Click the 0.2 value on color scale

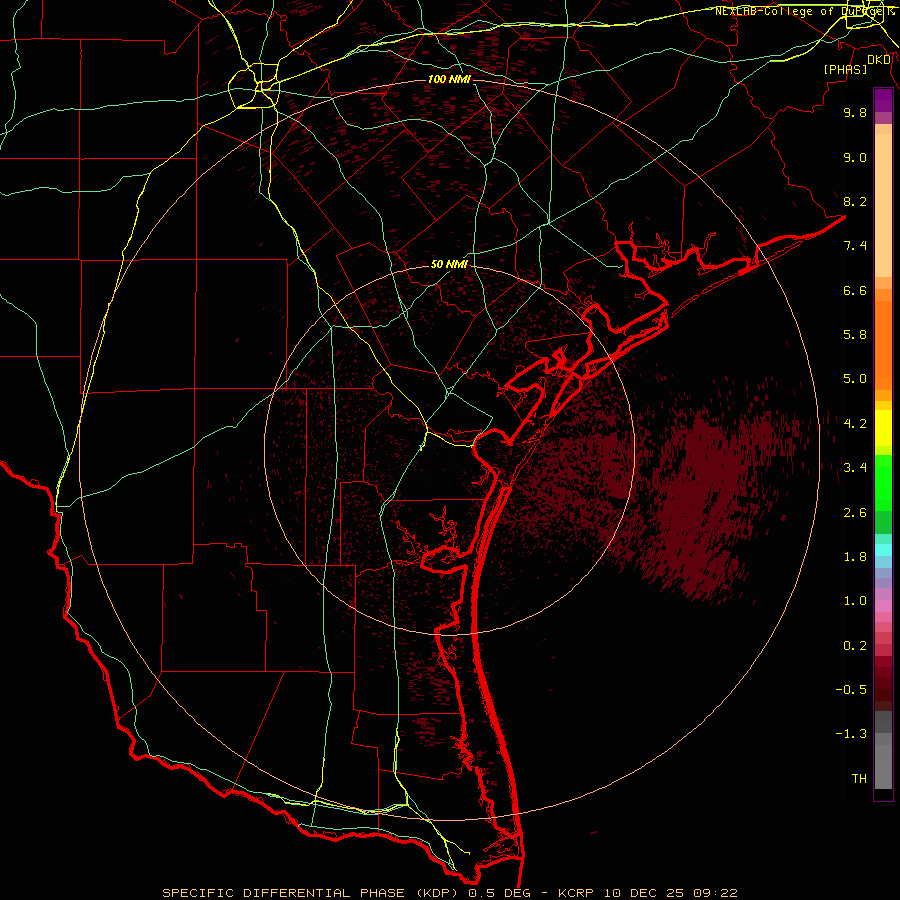tap(855, 646)
